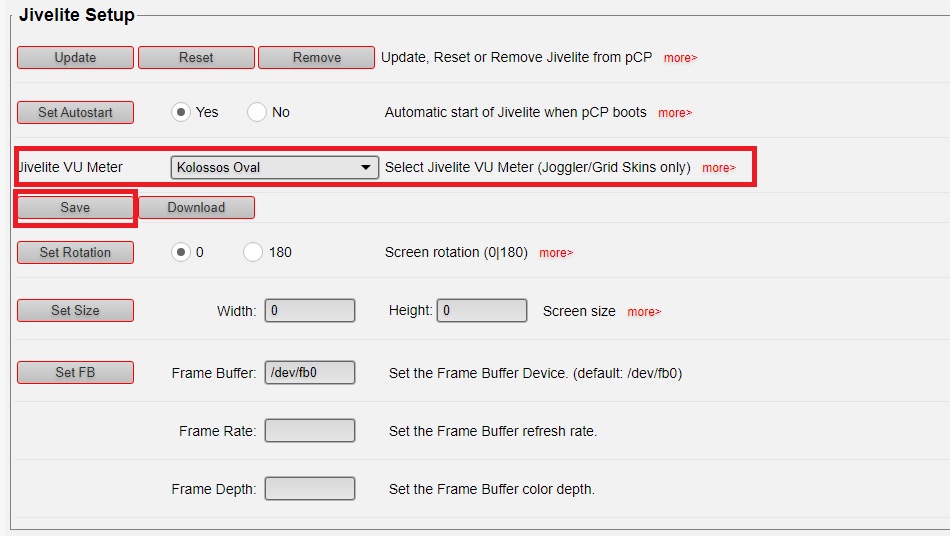Select No for Jivelite autostart

pyautogui.click(x=257, y=112)
